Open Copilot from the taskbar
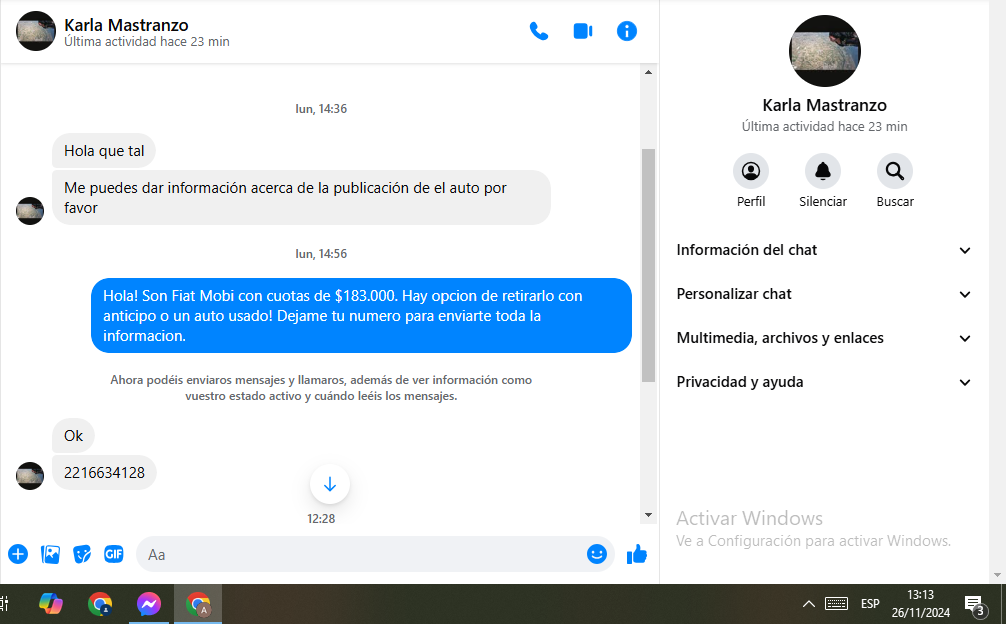This screenshot has height=624, width=1006. click(x=51, y=603)
